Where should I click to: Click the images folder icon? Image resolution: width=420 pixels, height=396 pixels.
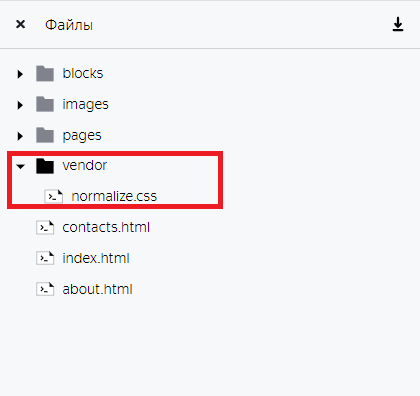[x=45, y=104]
